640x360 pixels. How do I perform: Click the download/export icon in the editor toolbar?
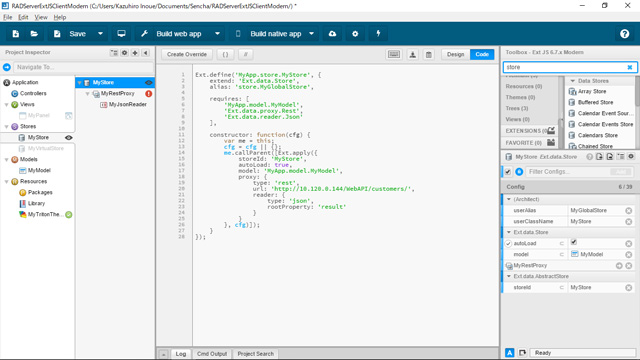point(413,54)
